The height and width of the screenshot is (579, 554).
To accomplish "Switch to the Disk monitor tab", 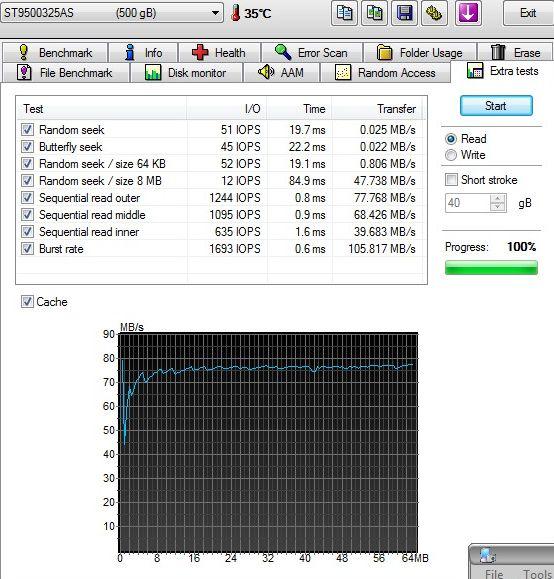I will (186, 72).
